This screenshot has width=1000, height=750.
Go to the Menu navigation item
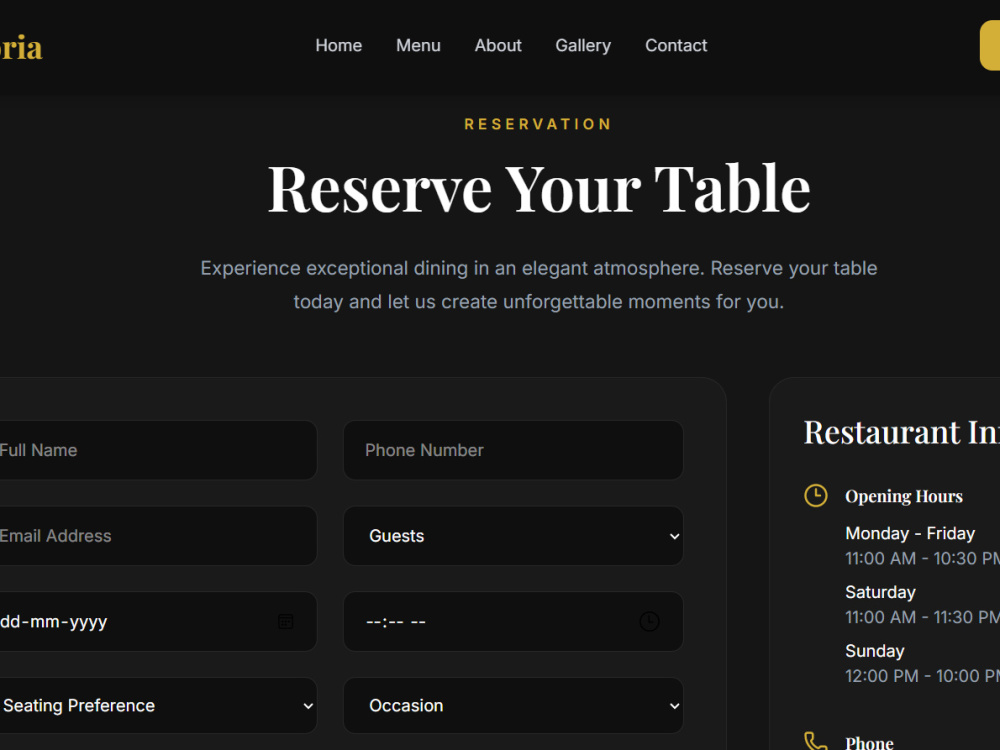[418, 45]
